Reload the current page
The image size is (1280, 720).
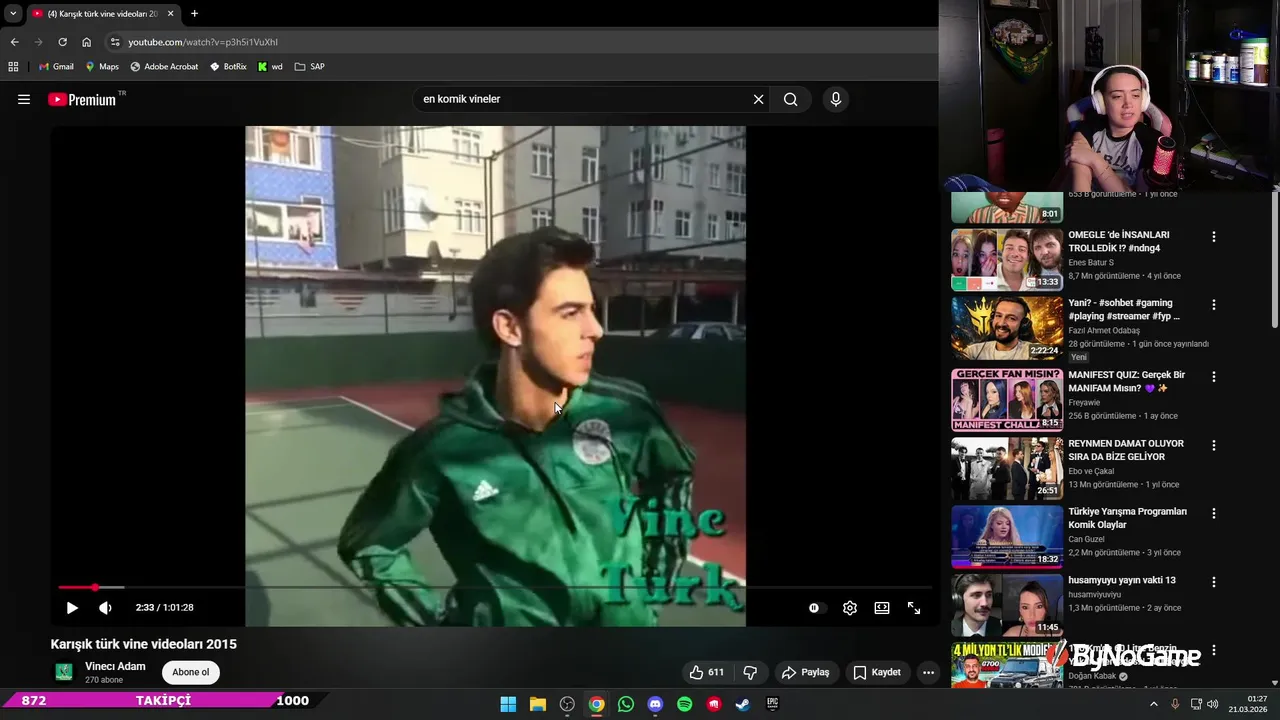pyautogui.click(x=62, y=42)
